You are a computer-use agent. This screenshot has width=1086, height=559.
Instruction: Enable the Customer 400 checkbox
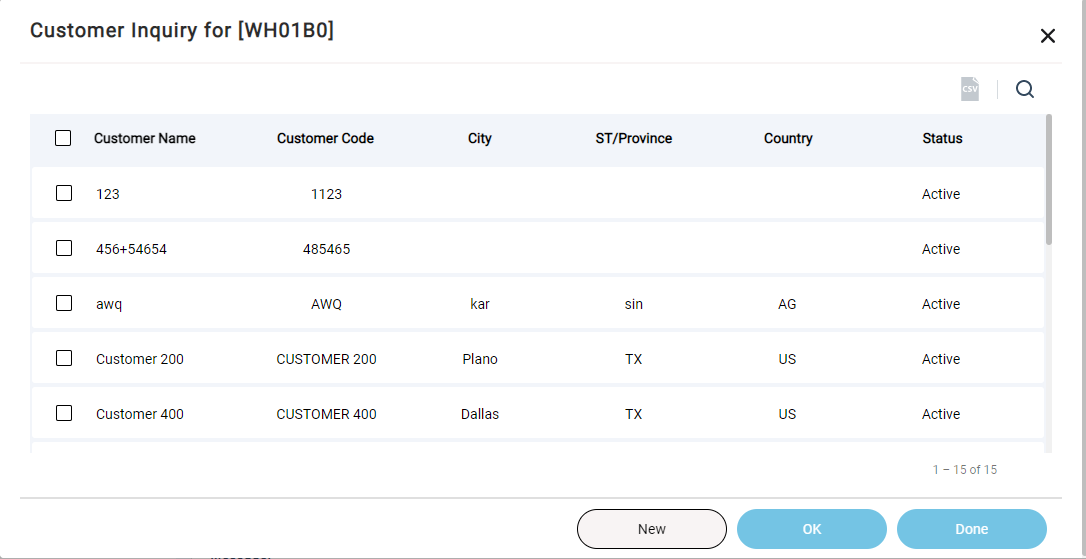[64, 414]
